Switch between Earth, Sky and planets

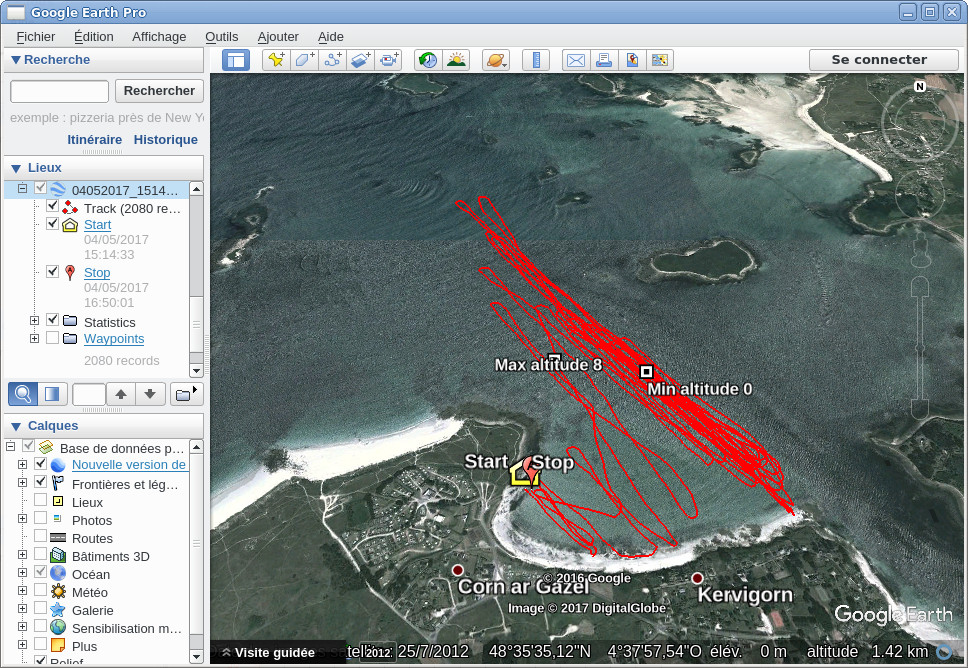coord(496,60)
